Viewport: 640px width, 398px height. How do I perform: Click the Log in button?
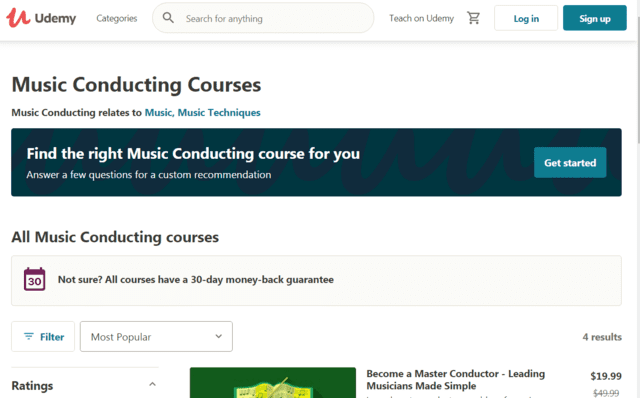(x=526, y=18)
